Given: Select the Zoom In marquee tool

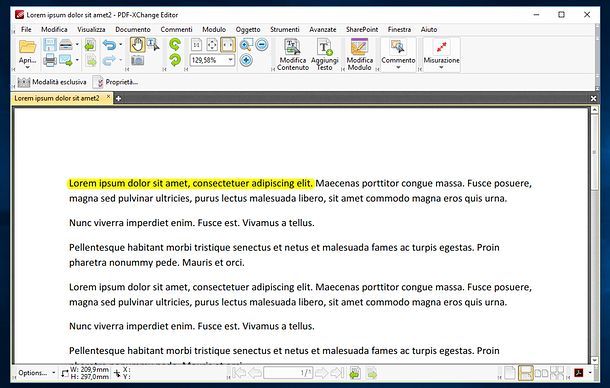Looking at the screenshot, I should 246,45.
